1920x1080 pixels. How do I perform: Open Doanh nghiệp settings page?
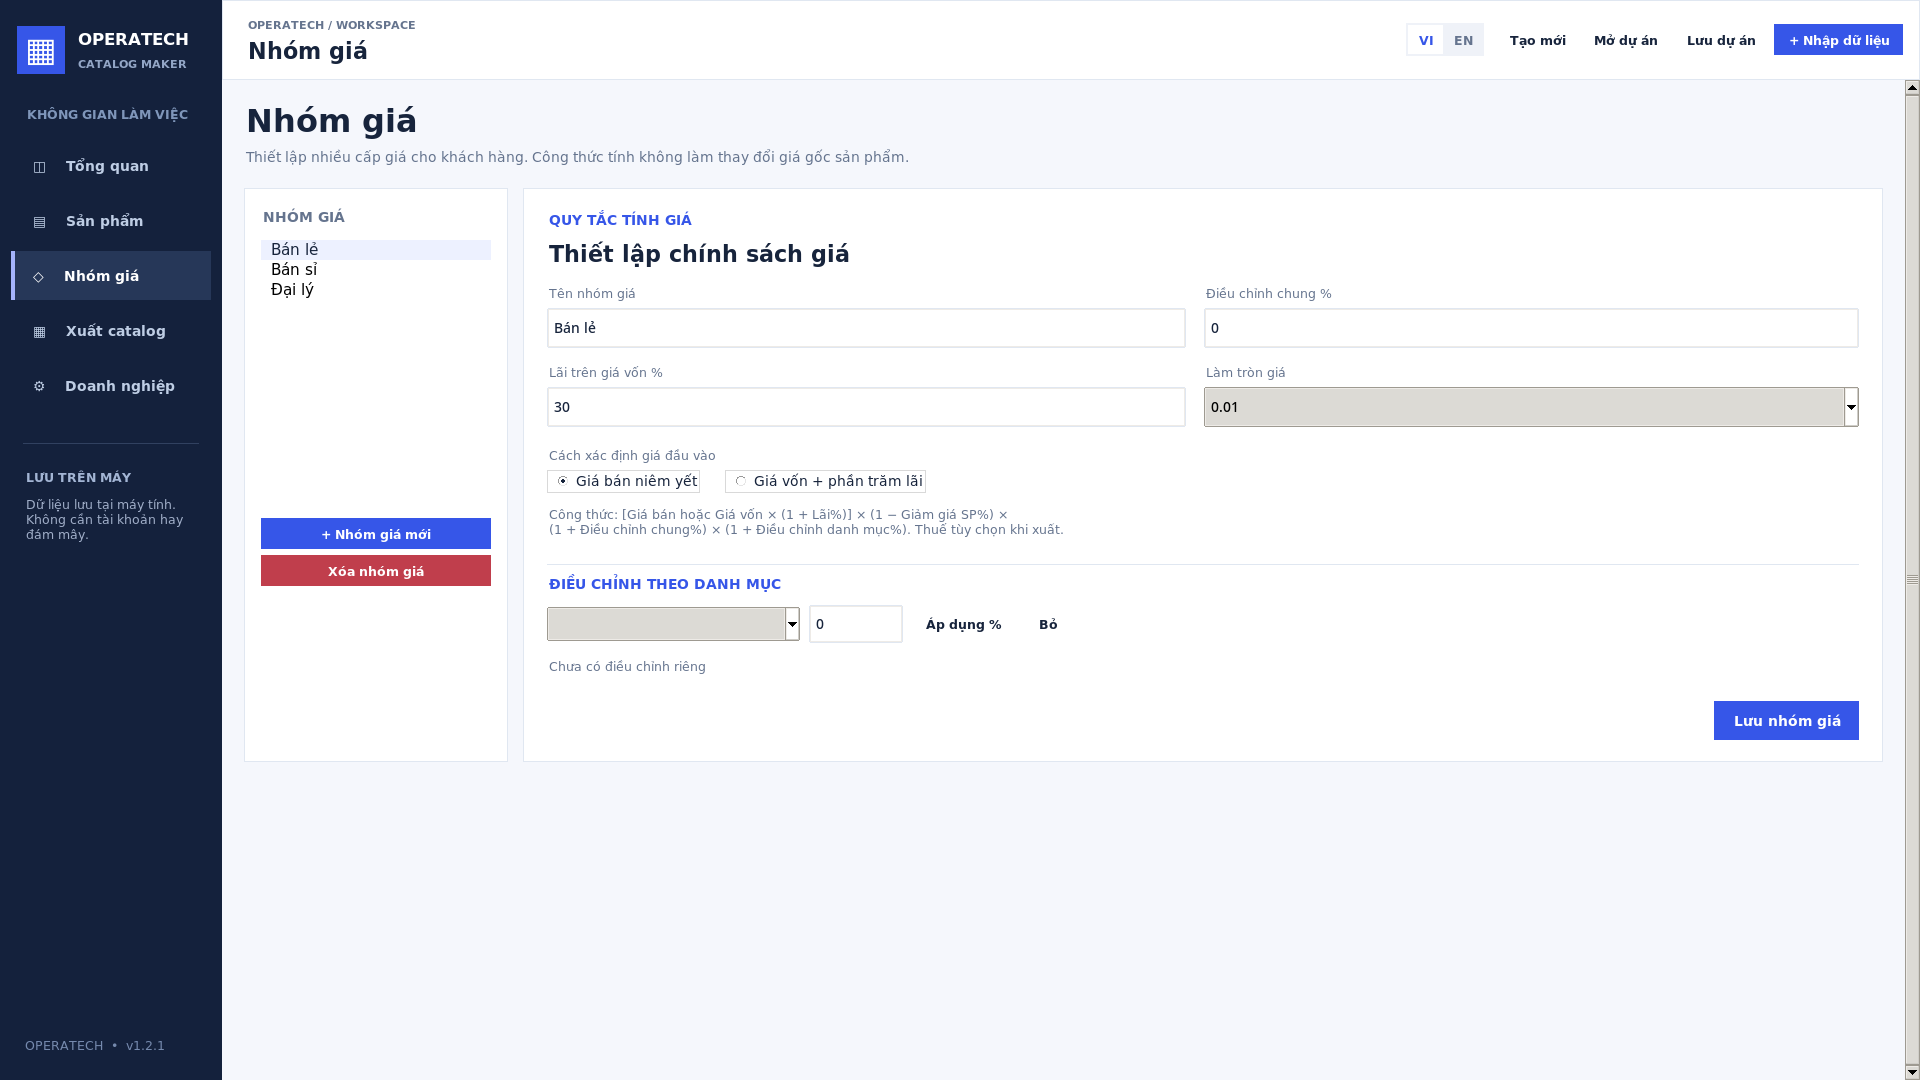coord(111,386)
